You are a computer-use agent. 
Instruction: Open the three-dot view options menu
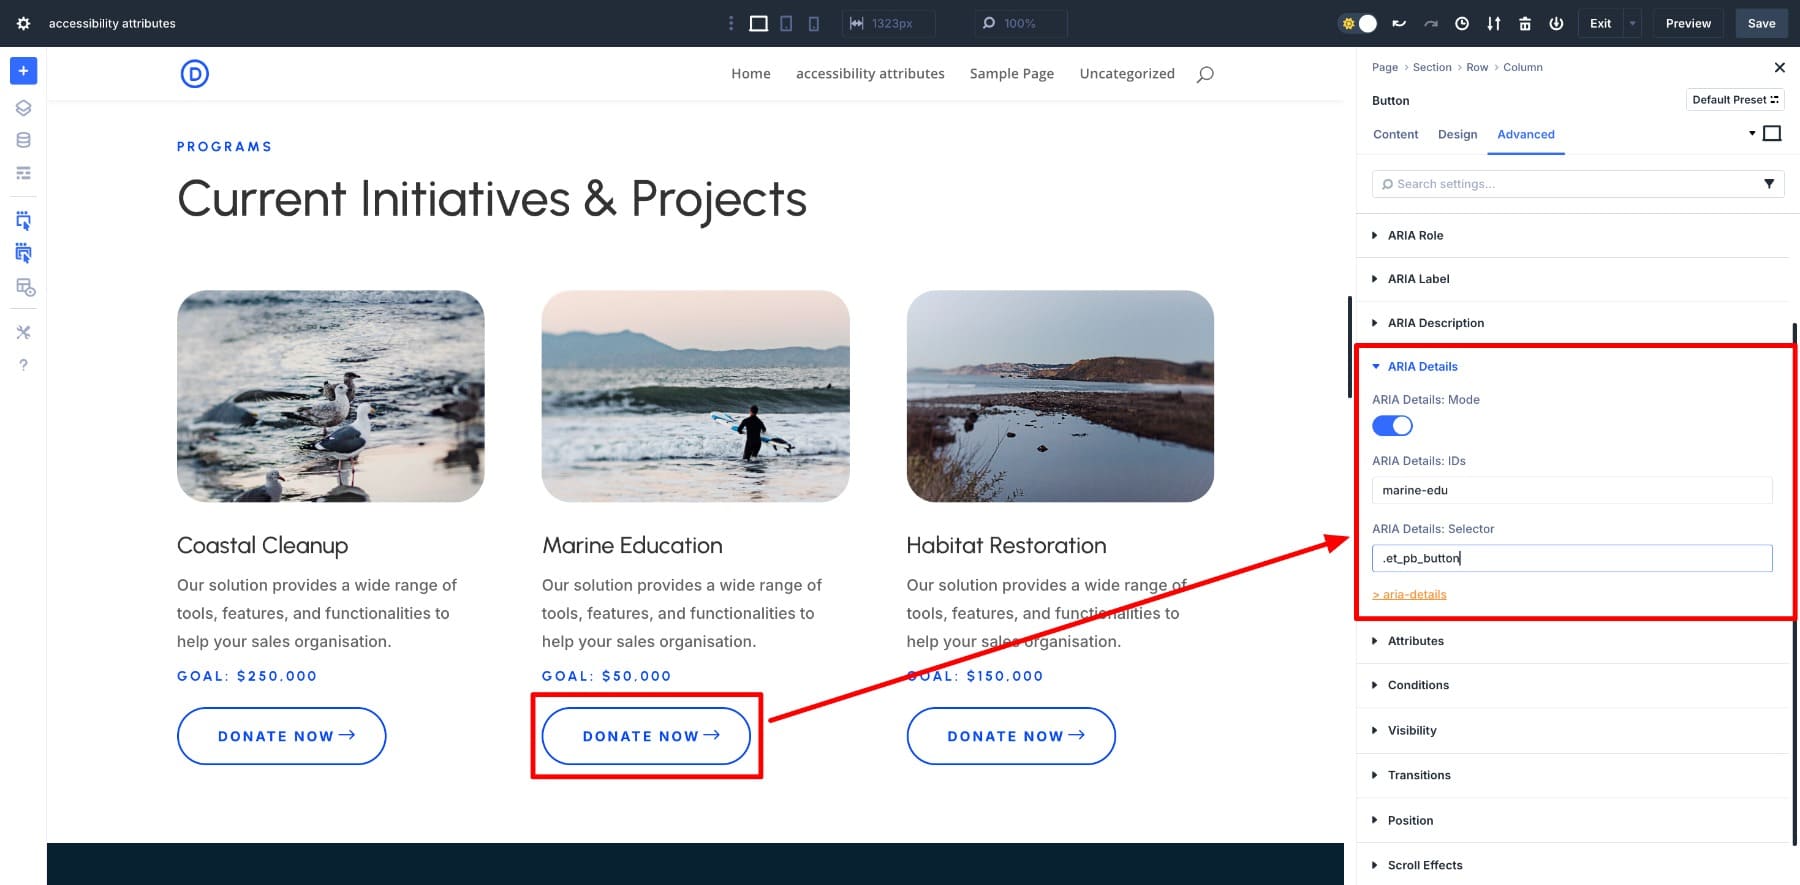[731, 23]
